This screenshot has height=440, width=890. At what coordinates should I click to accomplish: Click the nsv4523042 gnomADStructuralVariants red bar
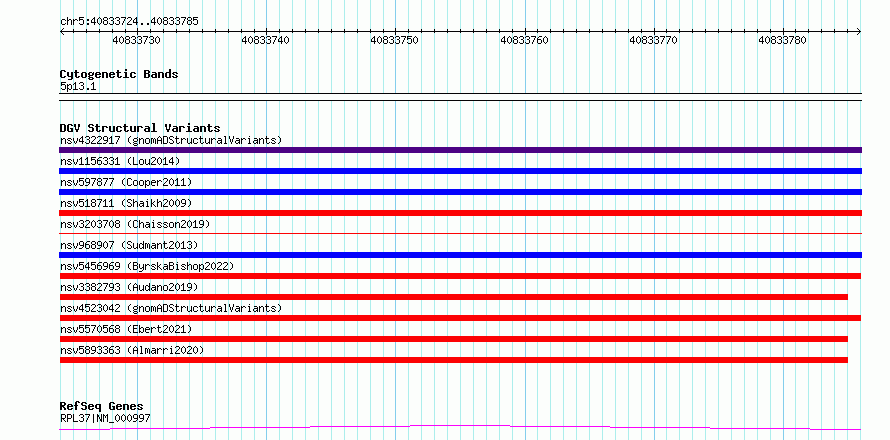(x=460, y=318)
